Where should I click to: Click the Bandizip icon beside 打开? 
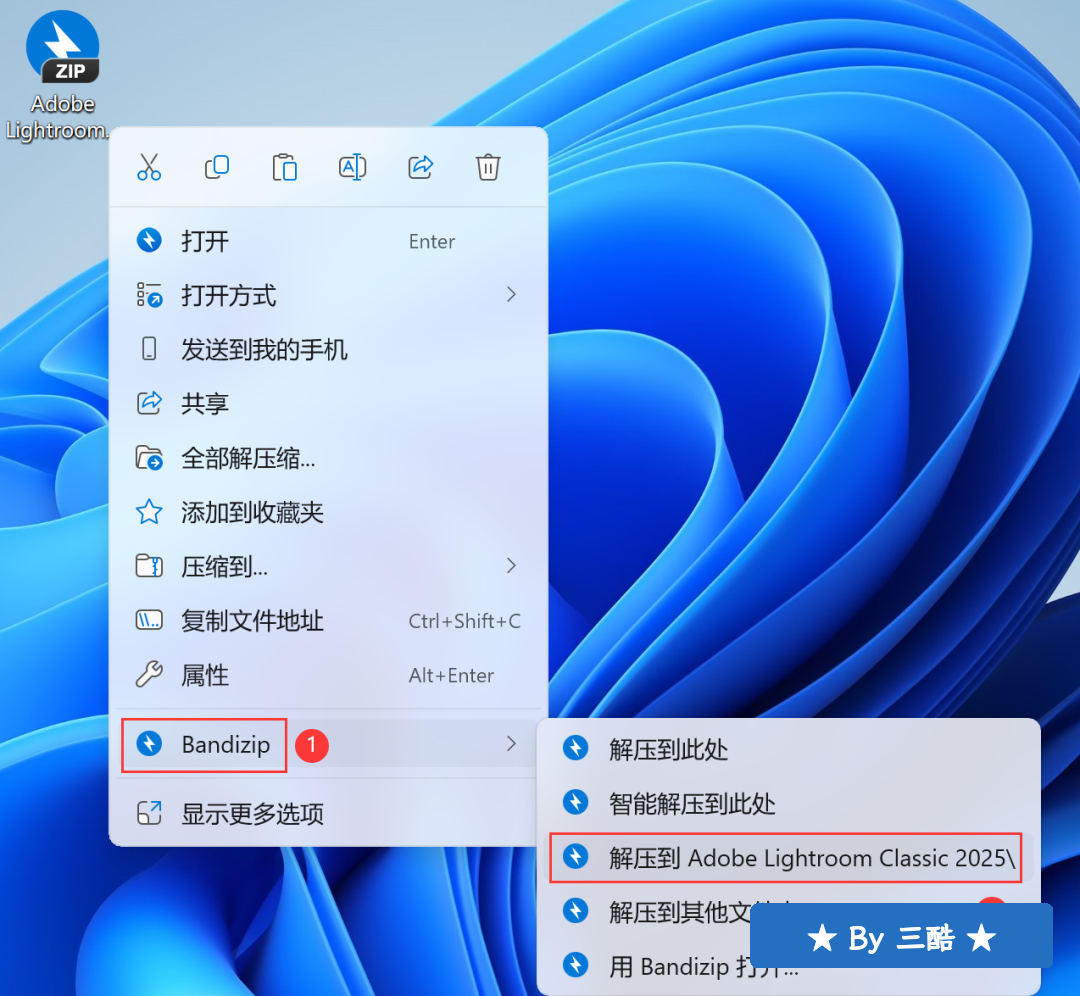149,240
